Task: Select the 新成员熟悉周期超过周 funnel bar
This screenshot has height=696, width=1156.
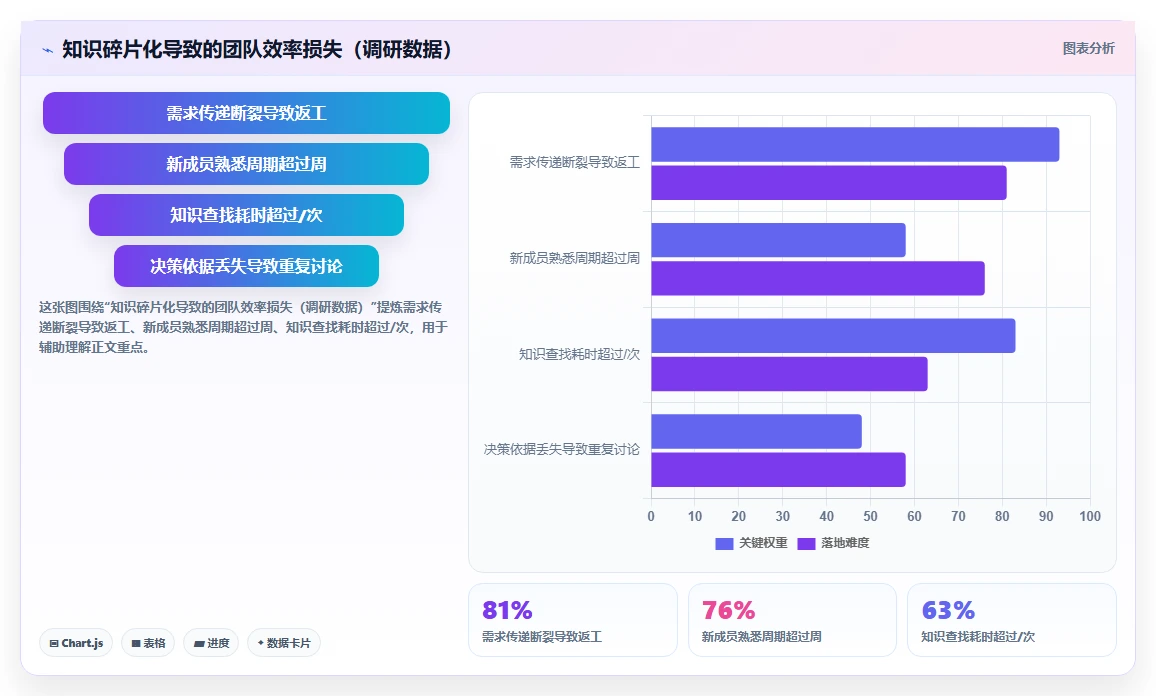Action: point(246,164)
